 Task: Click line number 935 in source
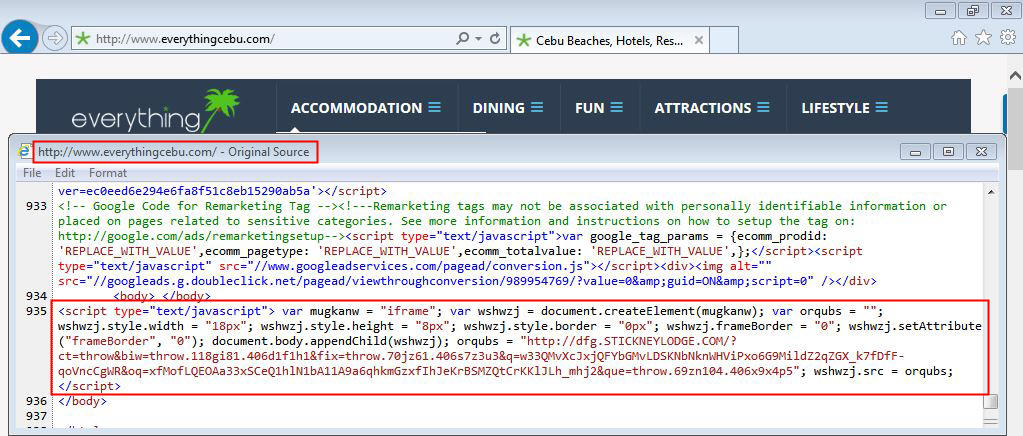pyautogui.click(x=36, y=311)
